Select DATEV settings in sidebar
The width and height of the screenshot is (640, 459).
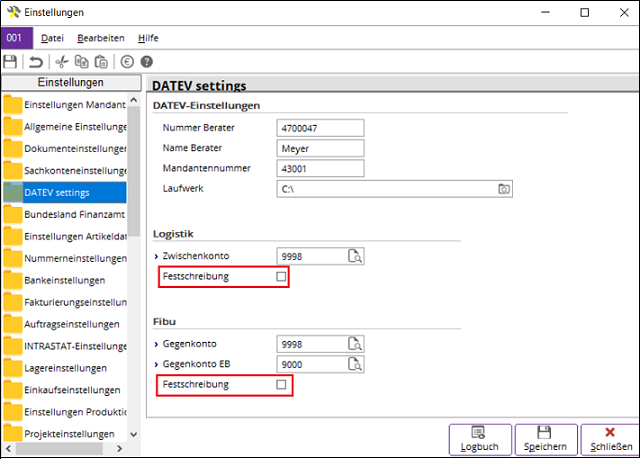(x=65, y=193)
